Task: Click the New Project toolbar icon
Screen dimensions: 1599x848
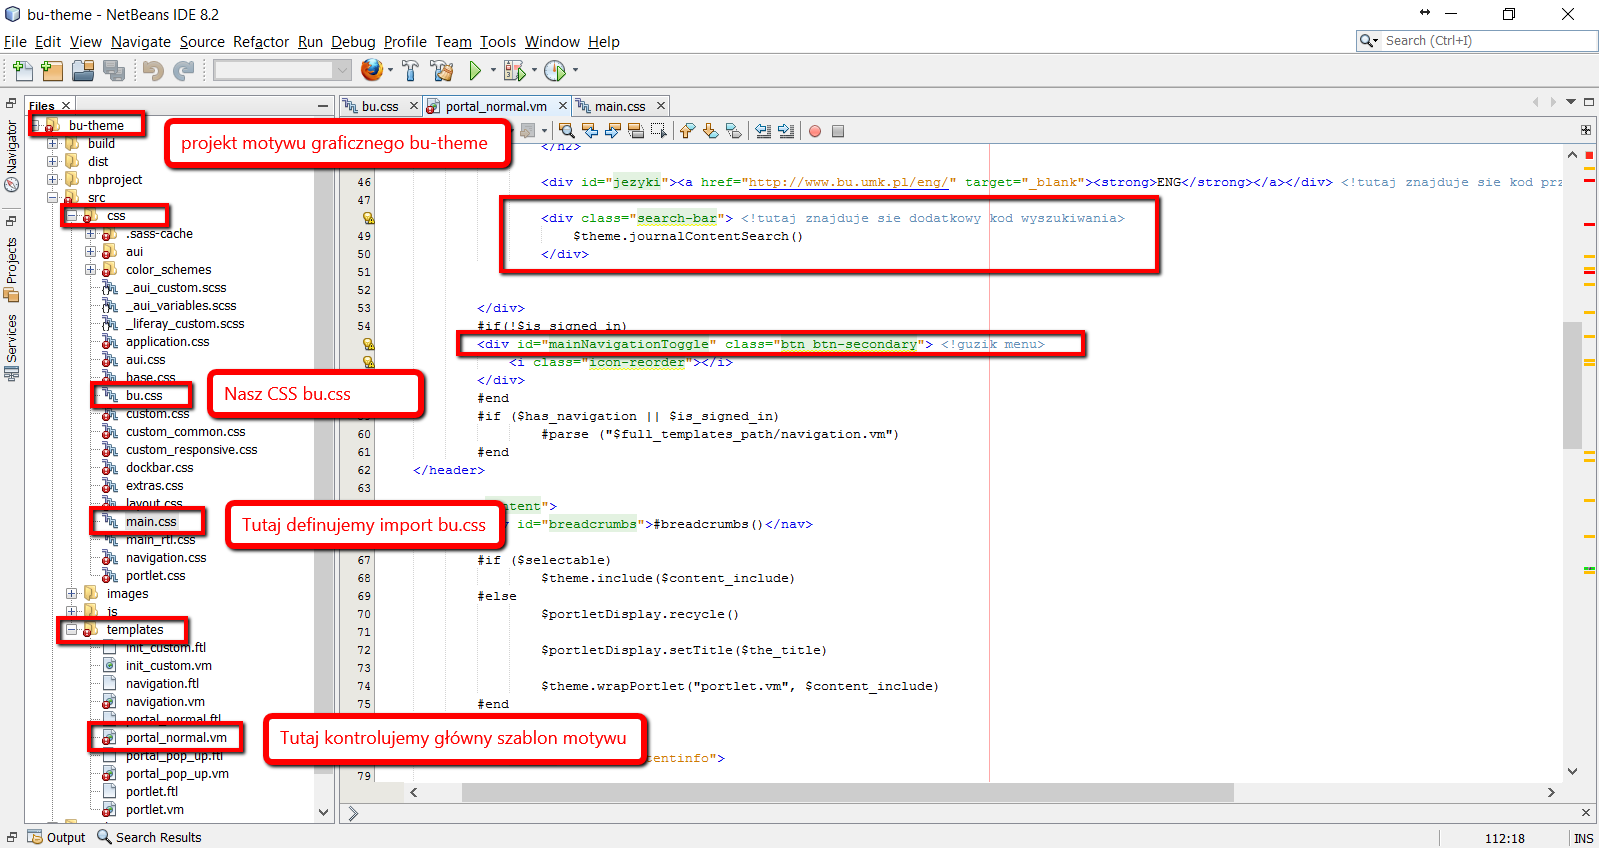Action: (52, 70)
